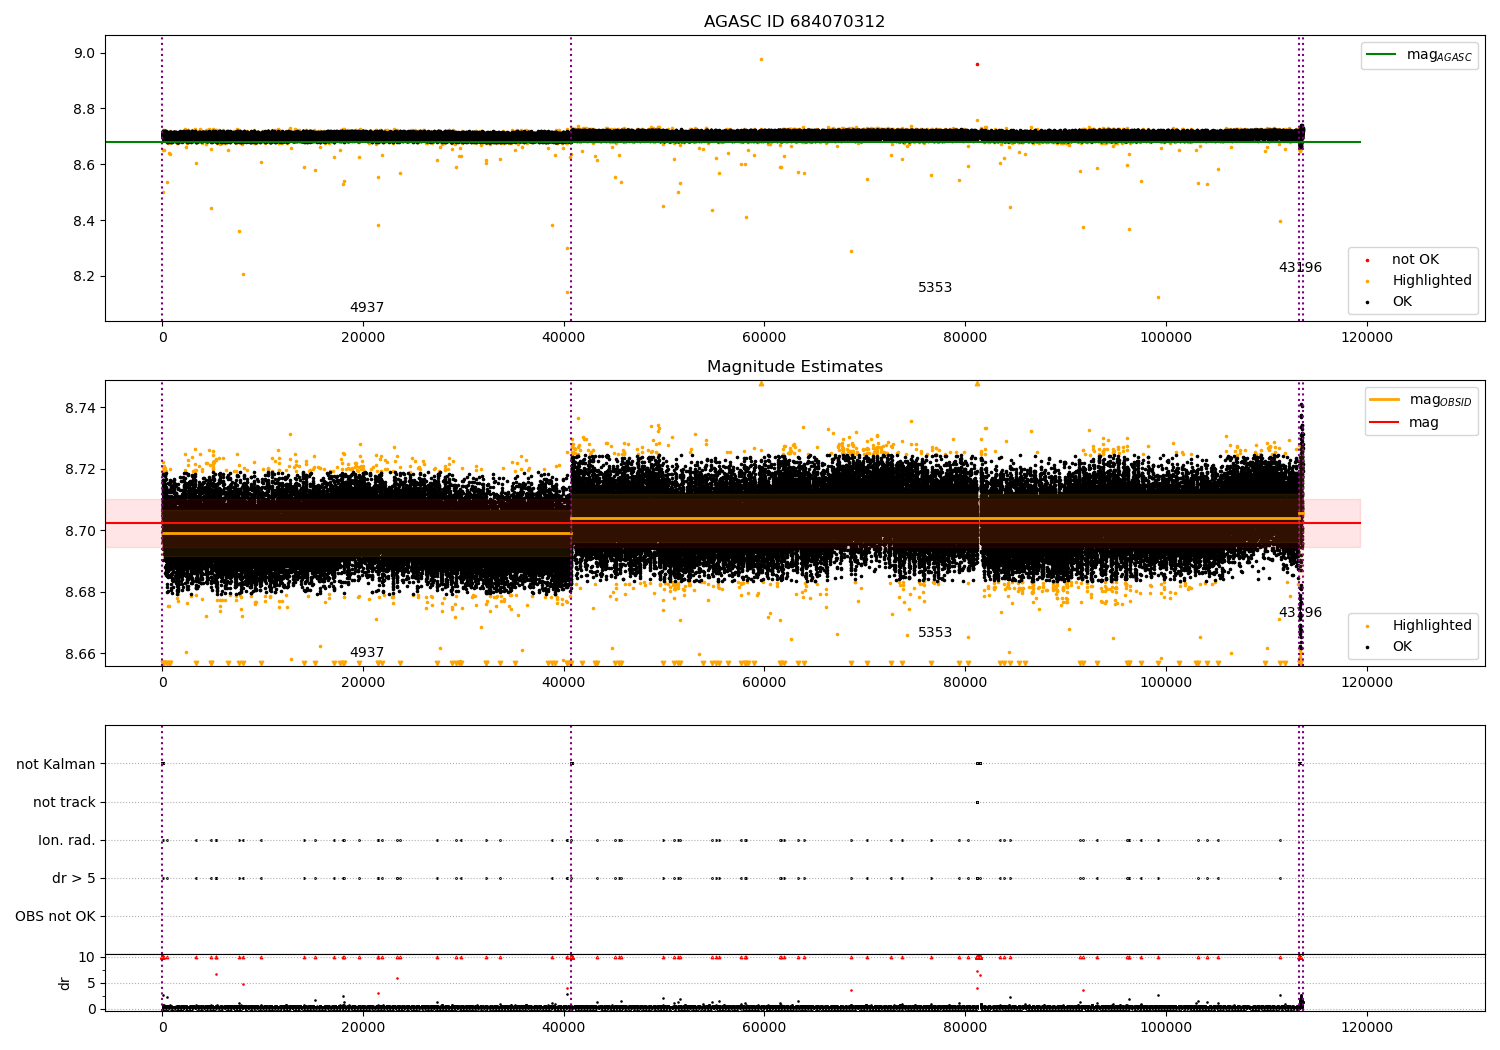The height and width of the screenshot is (1050, 1500).
Task: Click the red 'mag' legend line
Action: click(x=1385, y=422)
